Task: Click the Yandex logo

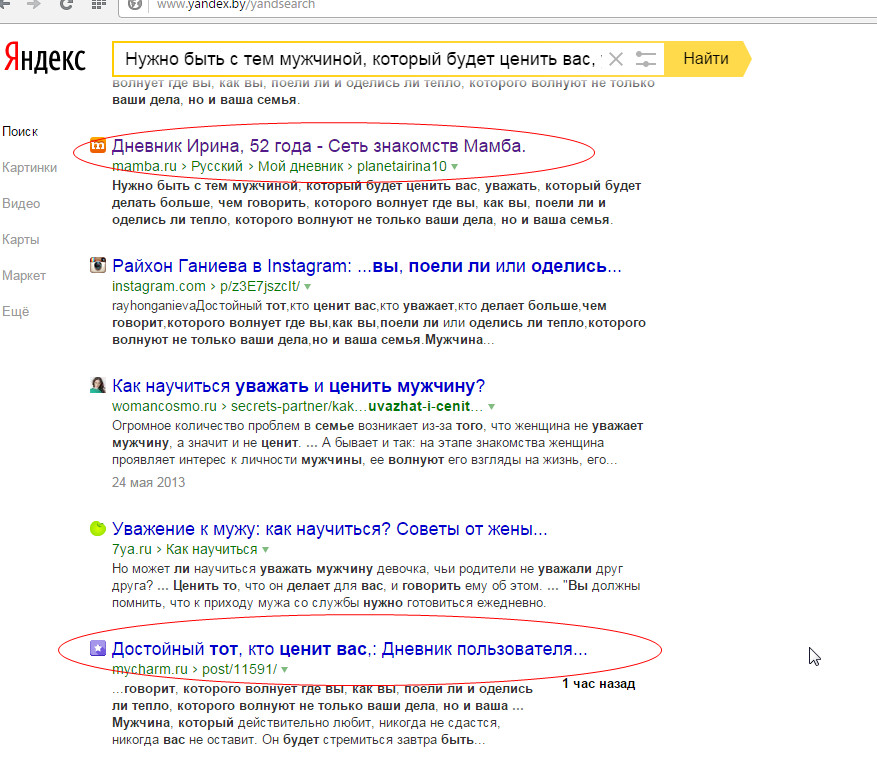Action: click(45, 58)
